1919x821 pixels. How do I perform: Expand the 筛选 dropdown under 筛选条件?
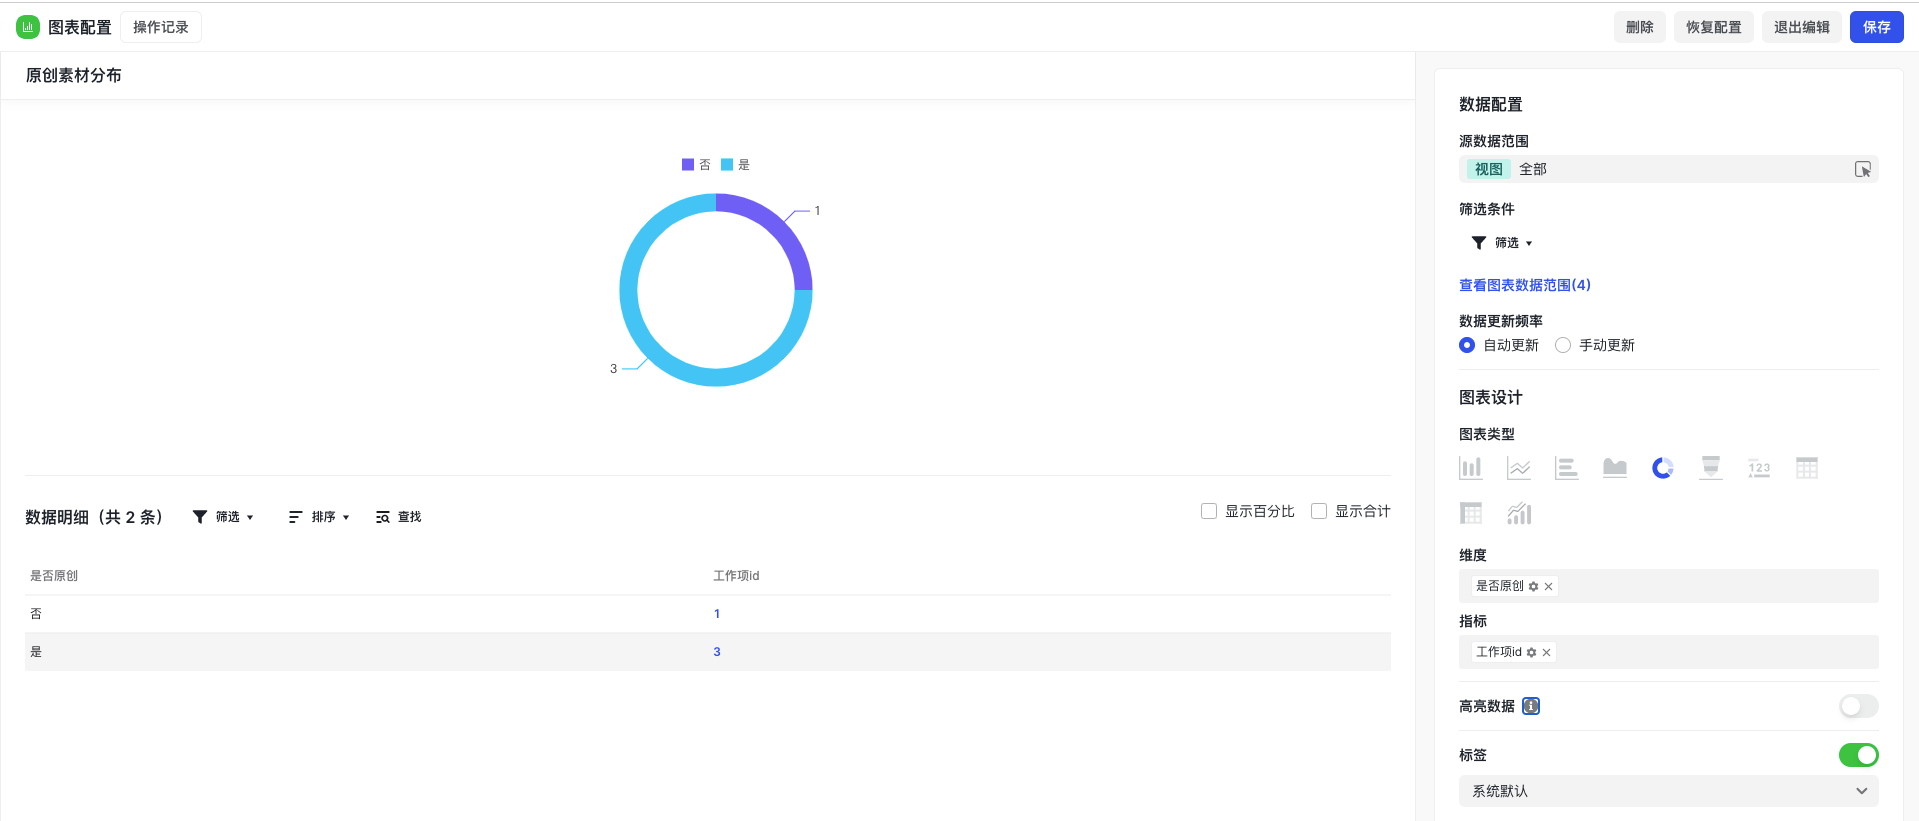(1502, 243)
